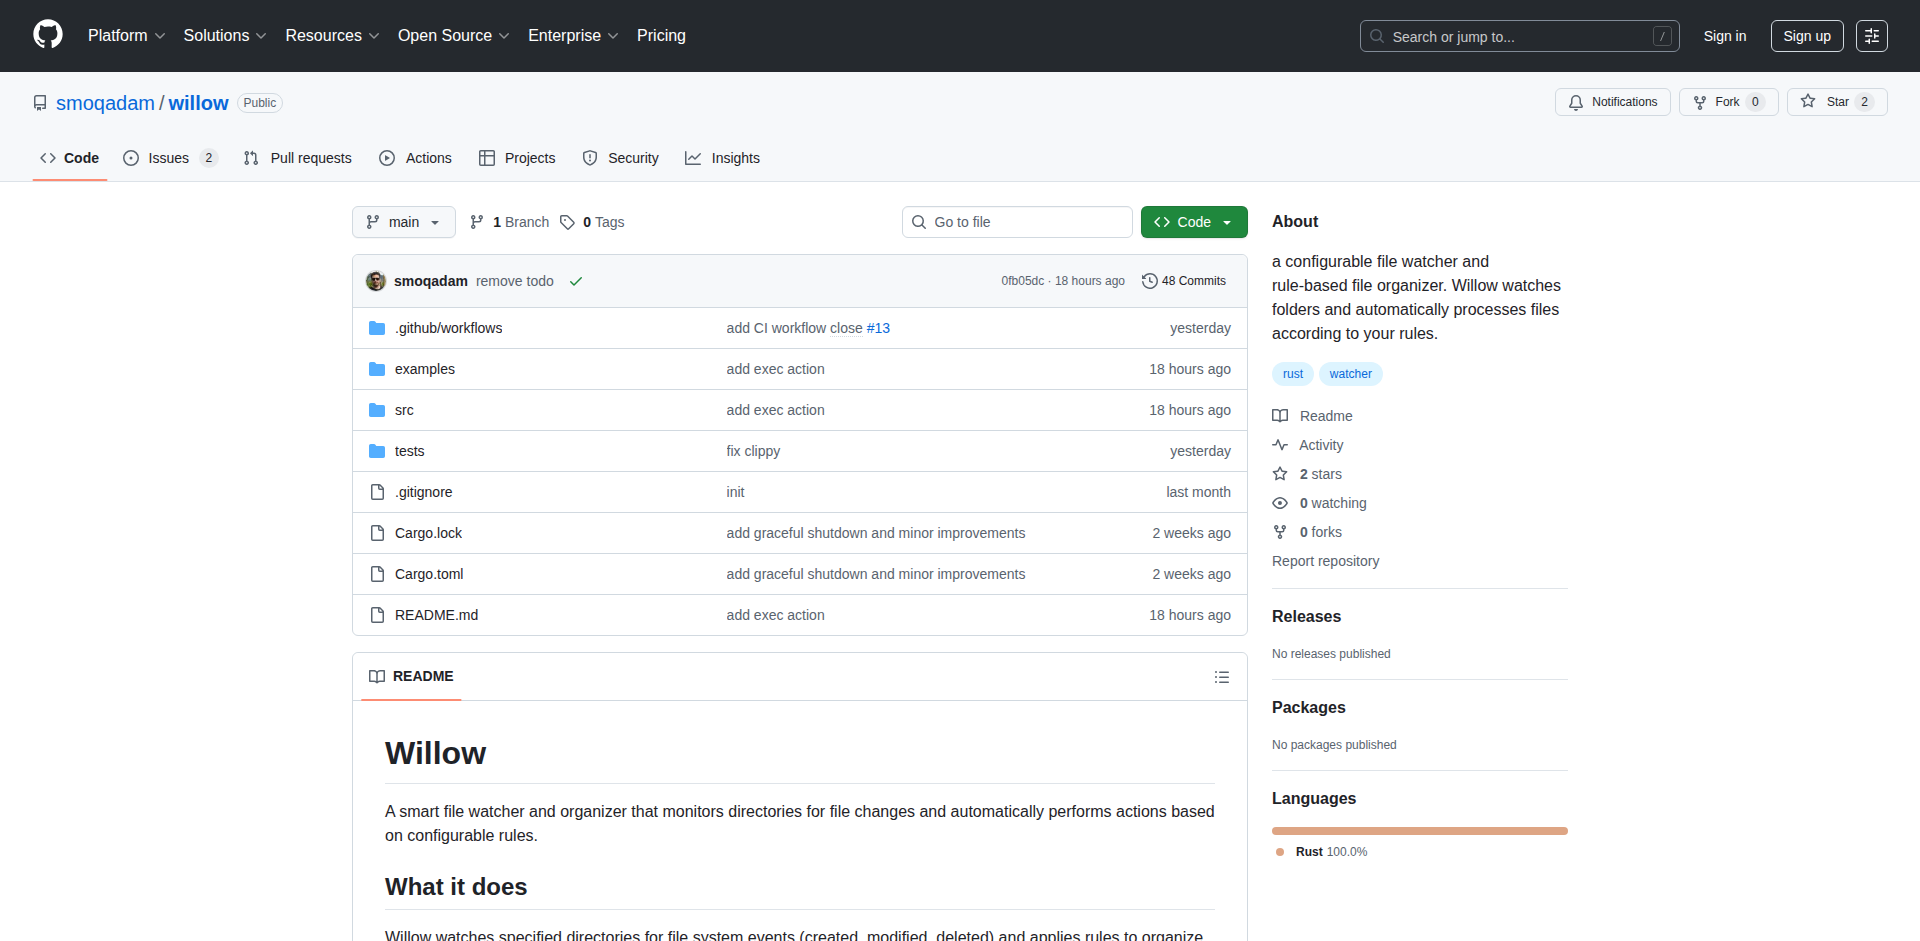Open the Releases heading link
The height and width of the screenshot is (941, 1920).
coord(1306,617)
